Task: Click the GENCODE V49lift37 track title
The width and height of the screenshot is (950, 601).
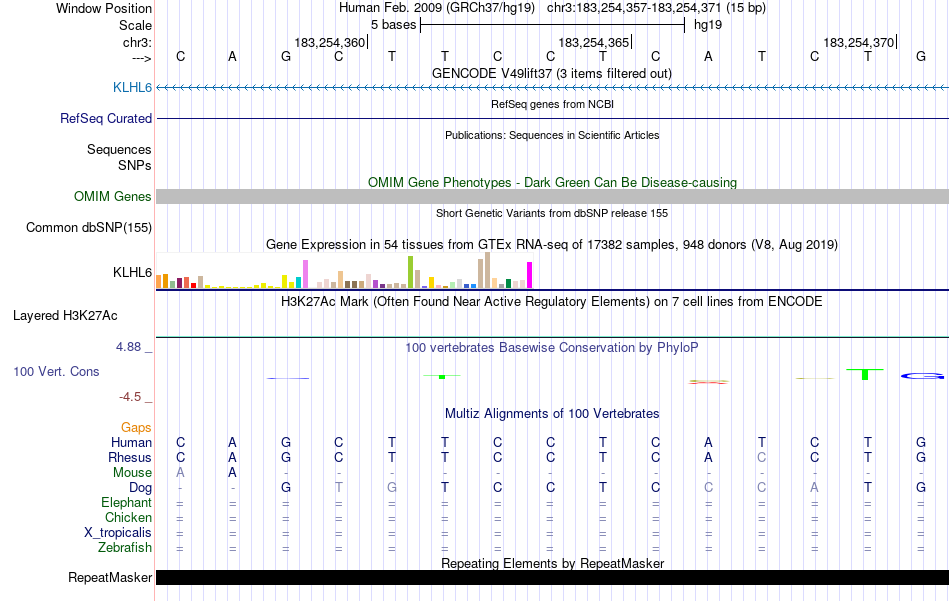Action: 552,73
